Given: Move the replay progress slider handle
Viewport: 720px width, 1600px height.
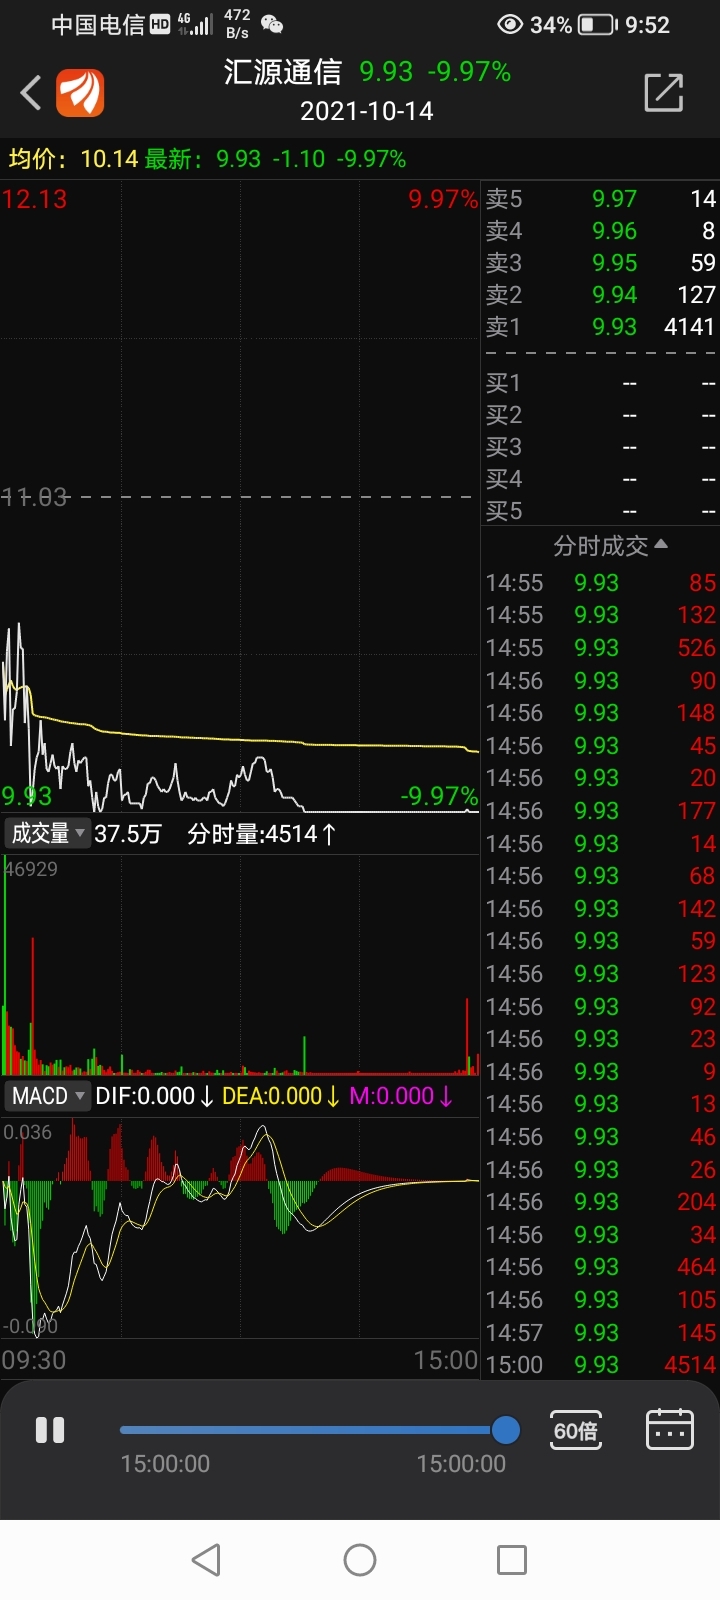Looking at the screenshot, I should point(506,1430).
